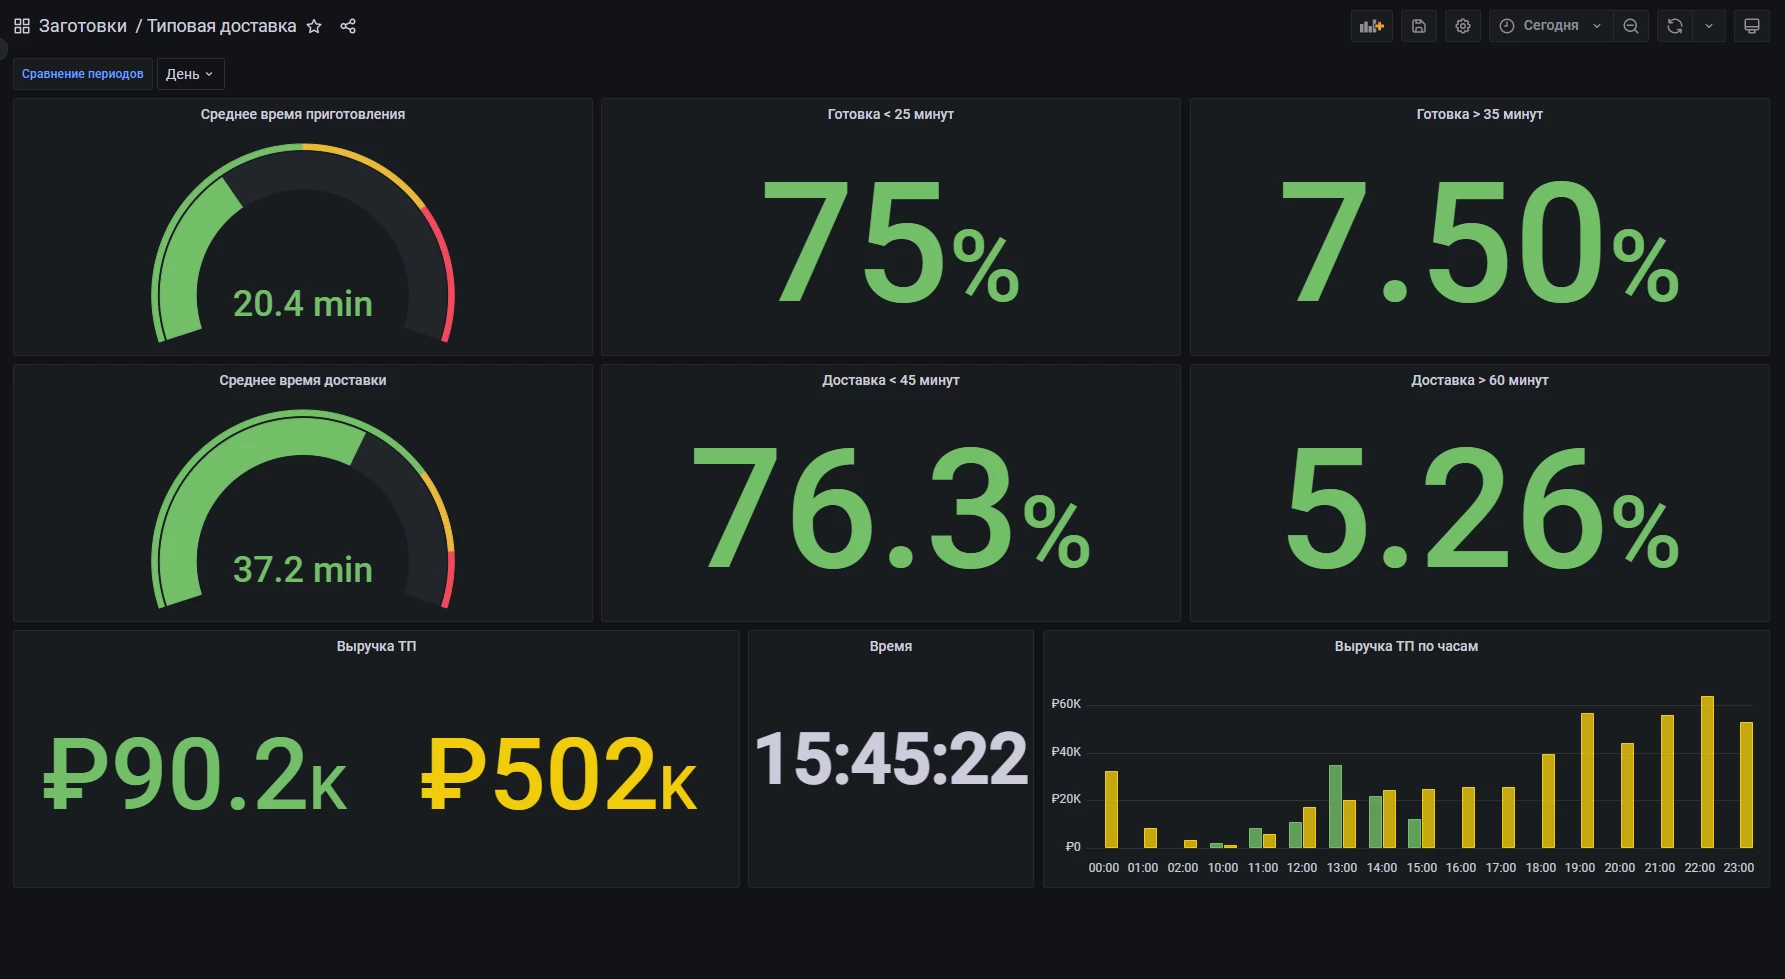1785x979 pixels.
Task: Open the Выручка ТП по часам panel menu
Action: point(1405,646)
